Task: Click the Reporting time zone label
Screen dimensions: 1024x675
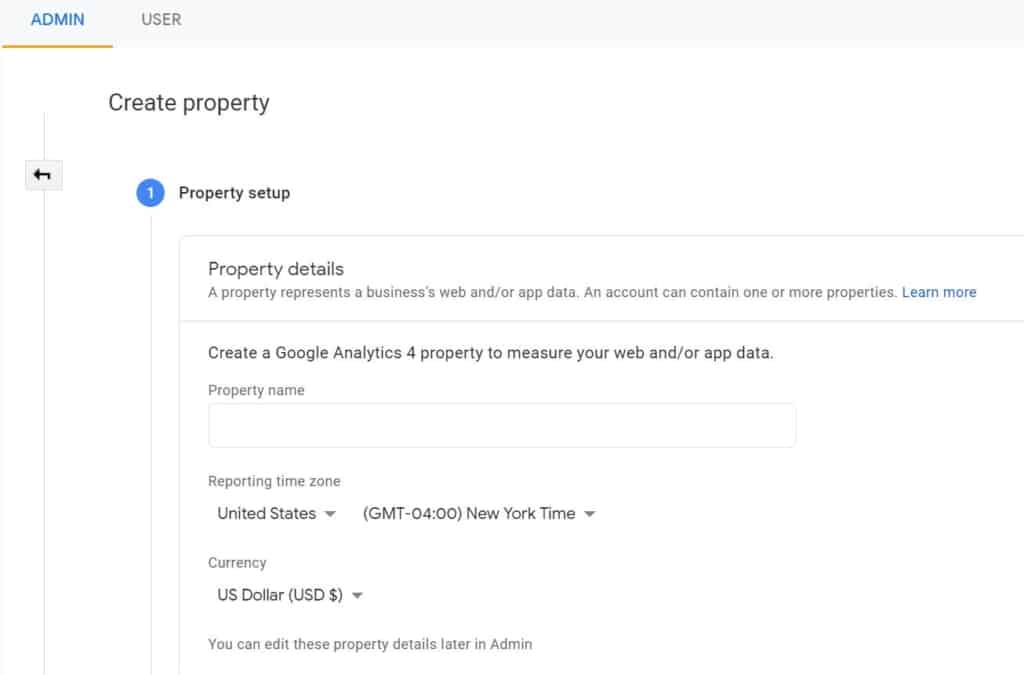Action: 274,481
